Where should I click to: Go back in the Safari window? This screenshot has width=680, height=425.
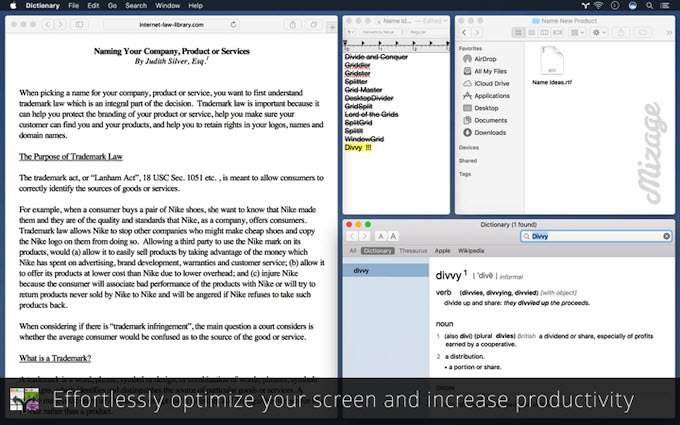coord(48,25)
